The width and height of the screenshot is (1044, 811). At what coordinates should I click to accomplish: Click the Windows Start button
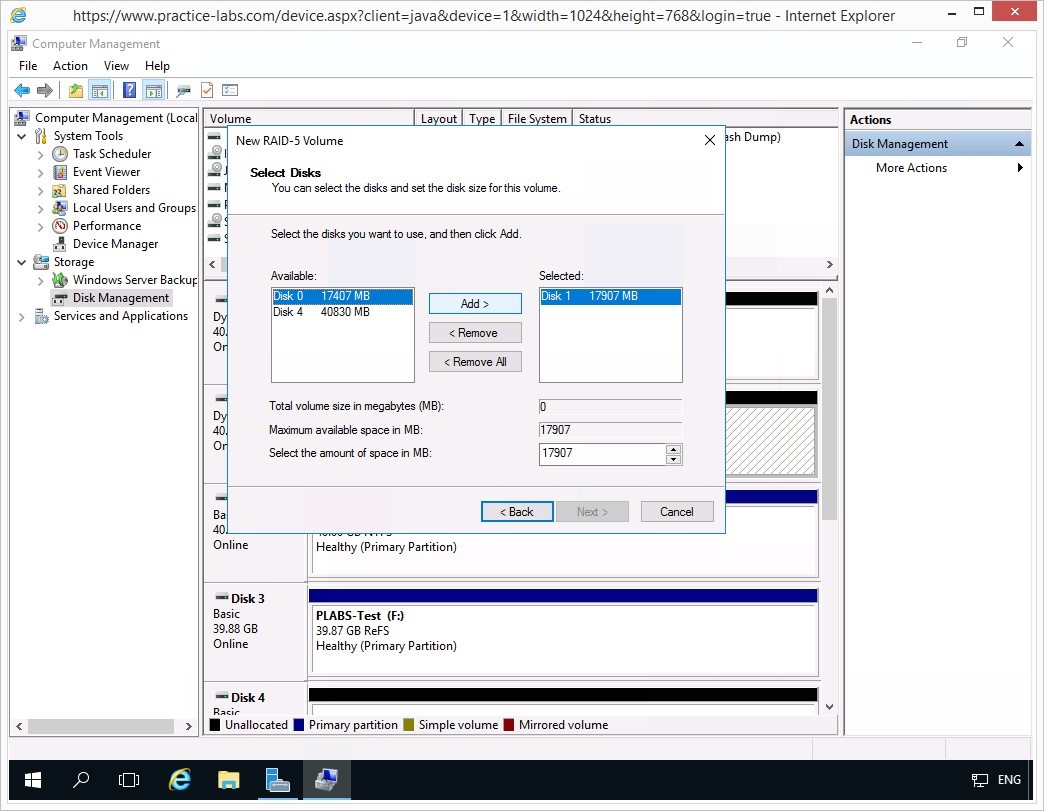tap(33, 780)
